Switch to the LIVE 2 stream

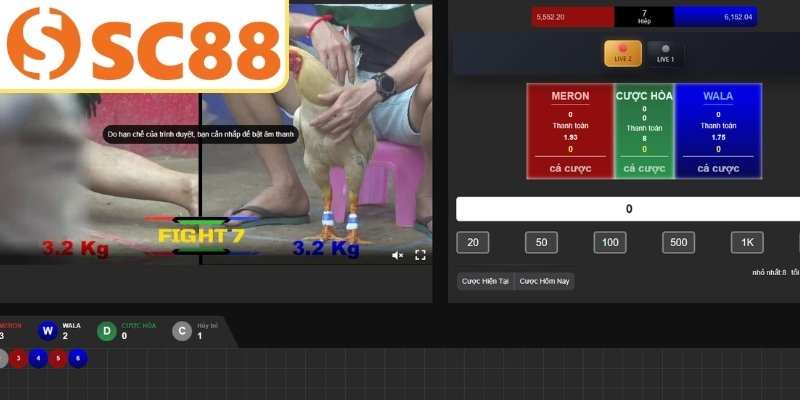coord(623,53)
